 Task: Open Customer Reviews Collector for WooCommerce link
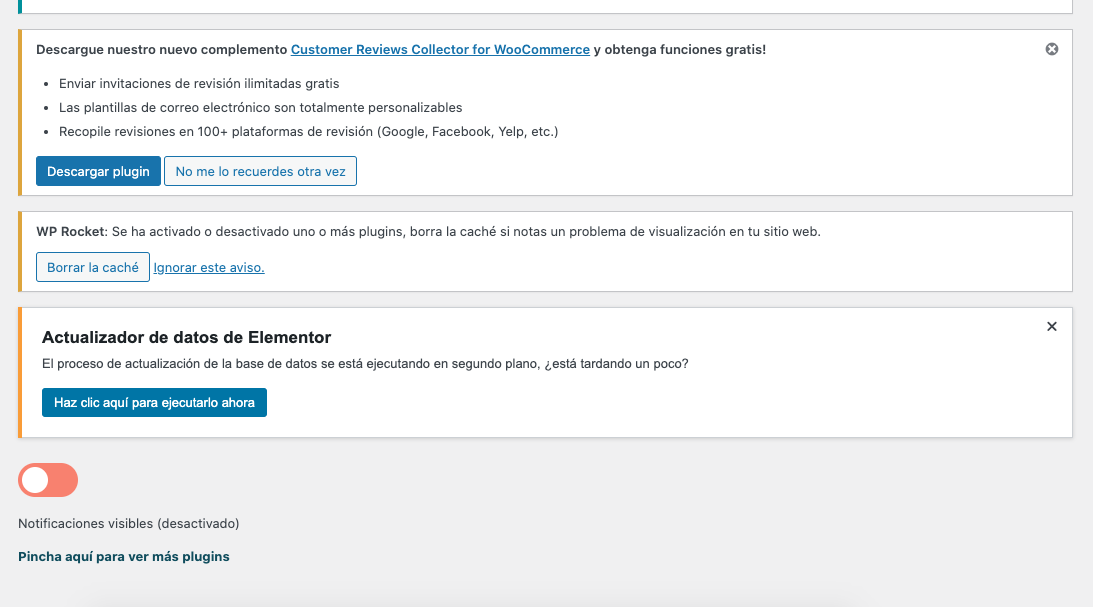coord(440,49)
